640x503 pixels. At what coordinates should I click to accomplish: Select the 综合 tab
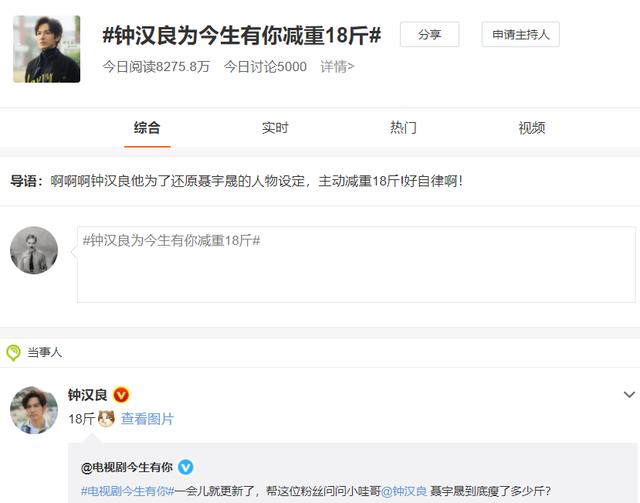pyautogui.click(x=147, y=128)
